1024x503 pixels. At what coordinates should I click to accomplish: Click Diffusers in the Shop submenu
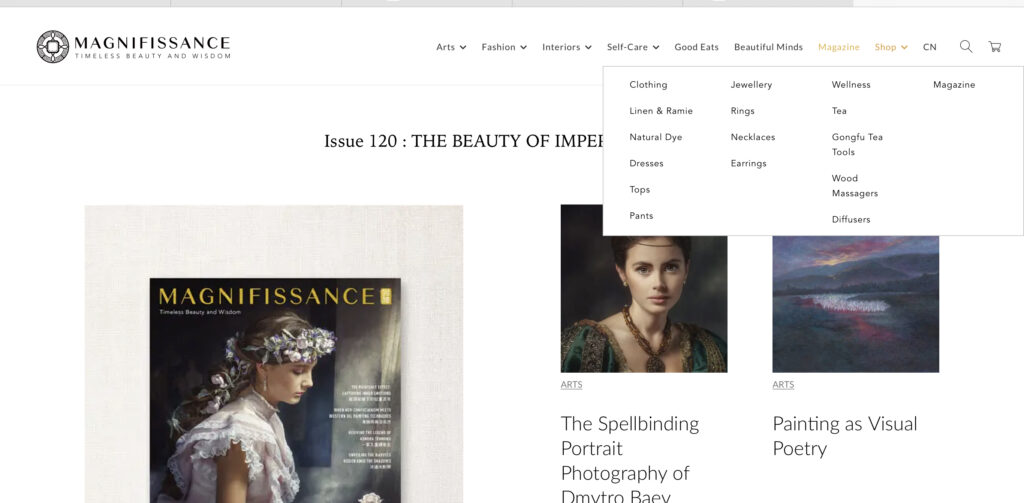851,219
